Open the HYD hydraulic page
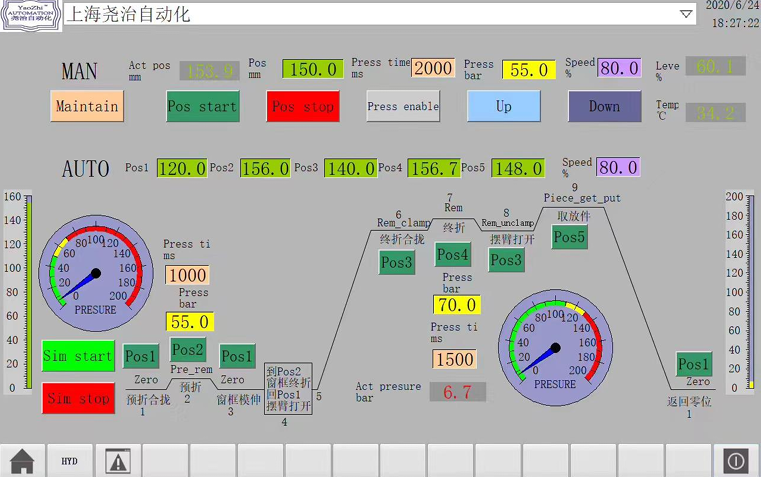The image size is (761, 477). click(69, 461)
